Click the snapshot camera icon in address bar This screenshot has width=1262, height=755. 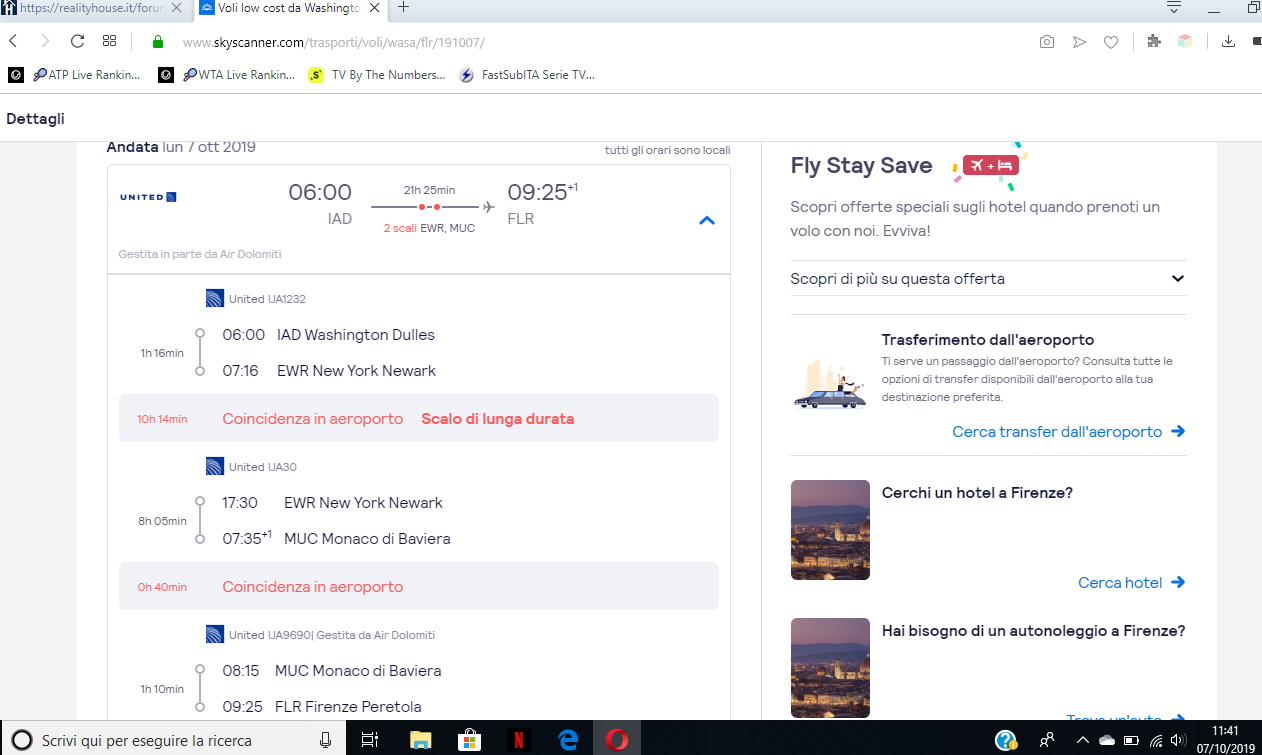pos(1046,42)
